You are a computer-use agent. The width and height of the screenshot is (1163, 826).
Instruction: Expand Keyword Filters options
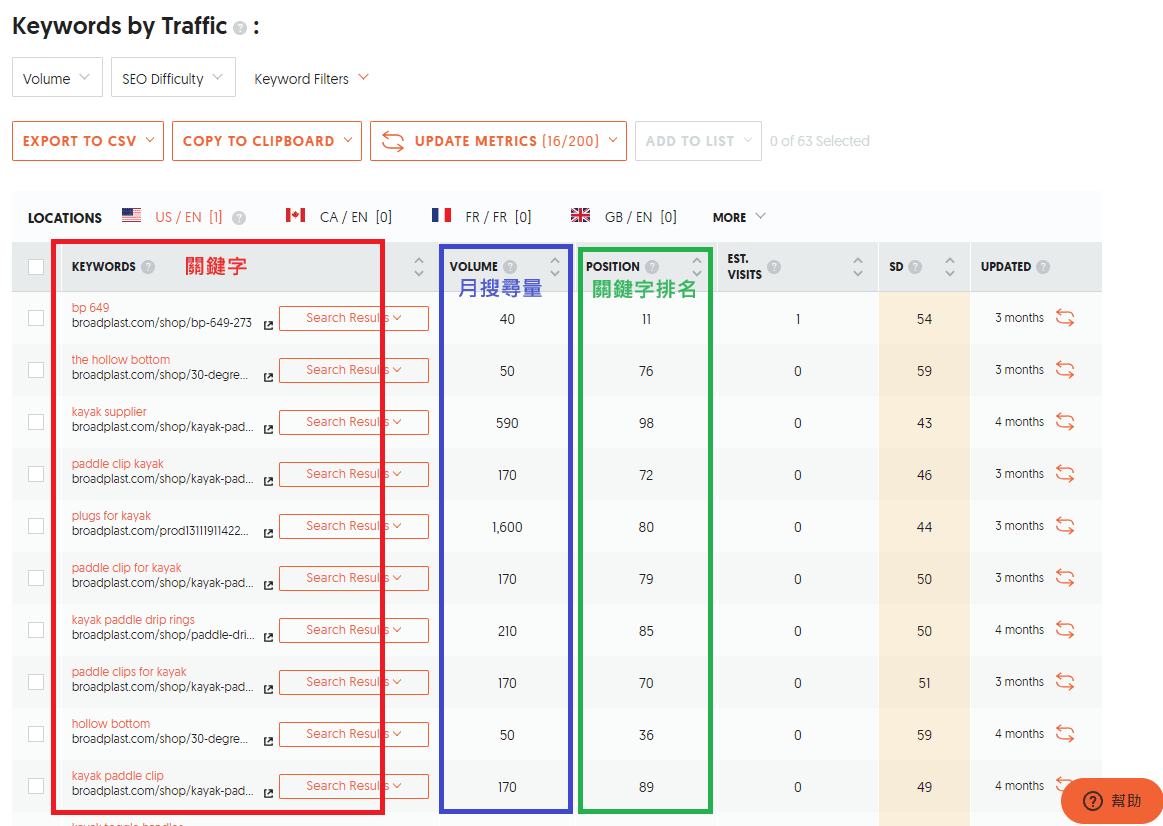(x=312, y=79)
